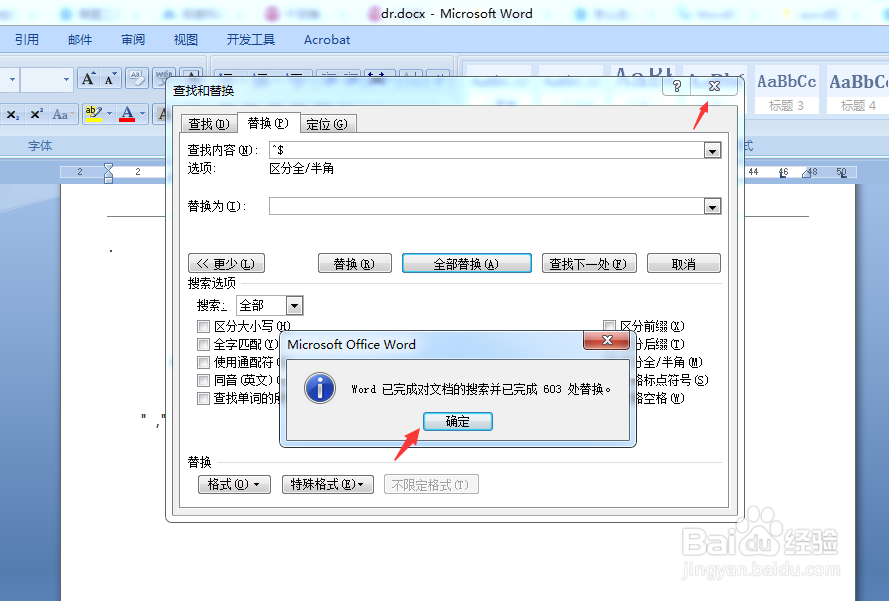Switch to the 定位(G) tab
Viewport: 889px width, 601px height.
point(327,124)
